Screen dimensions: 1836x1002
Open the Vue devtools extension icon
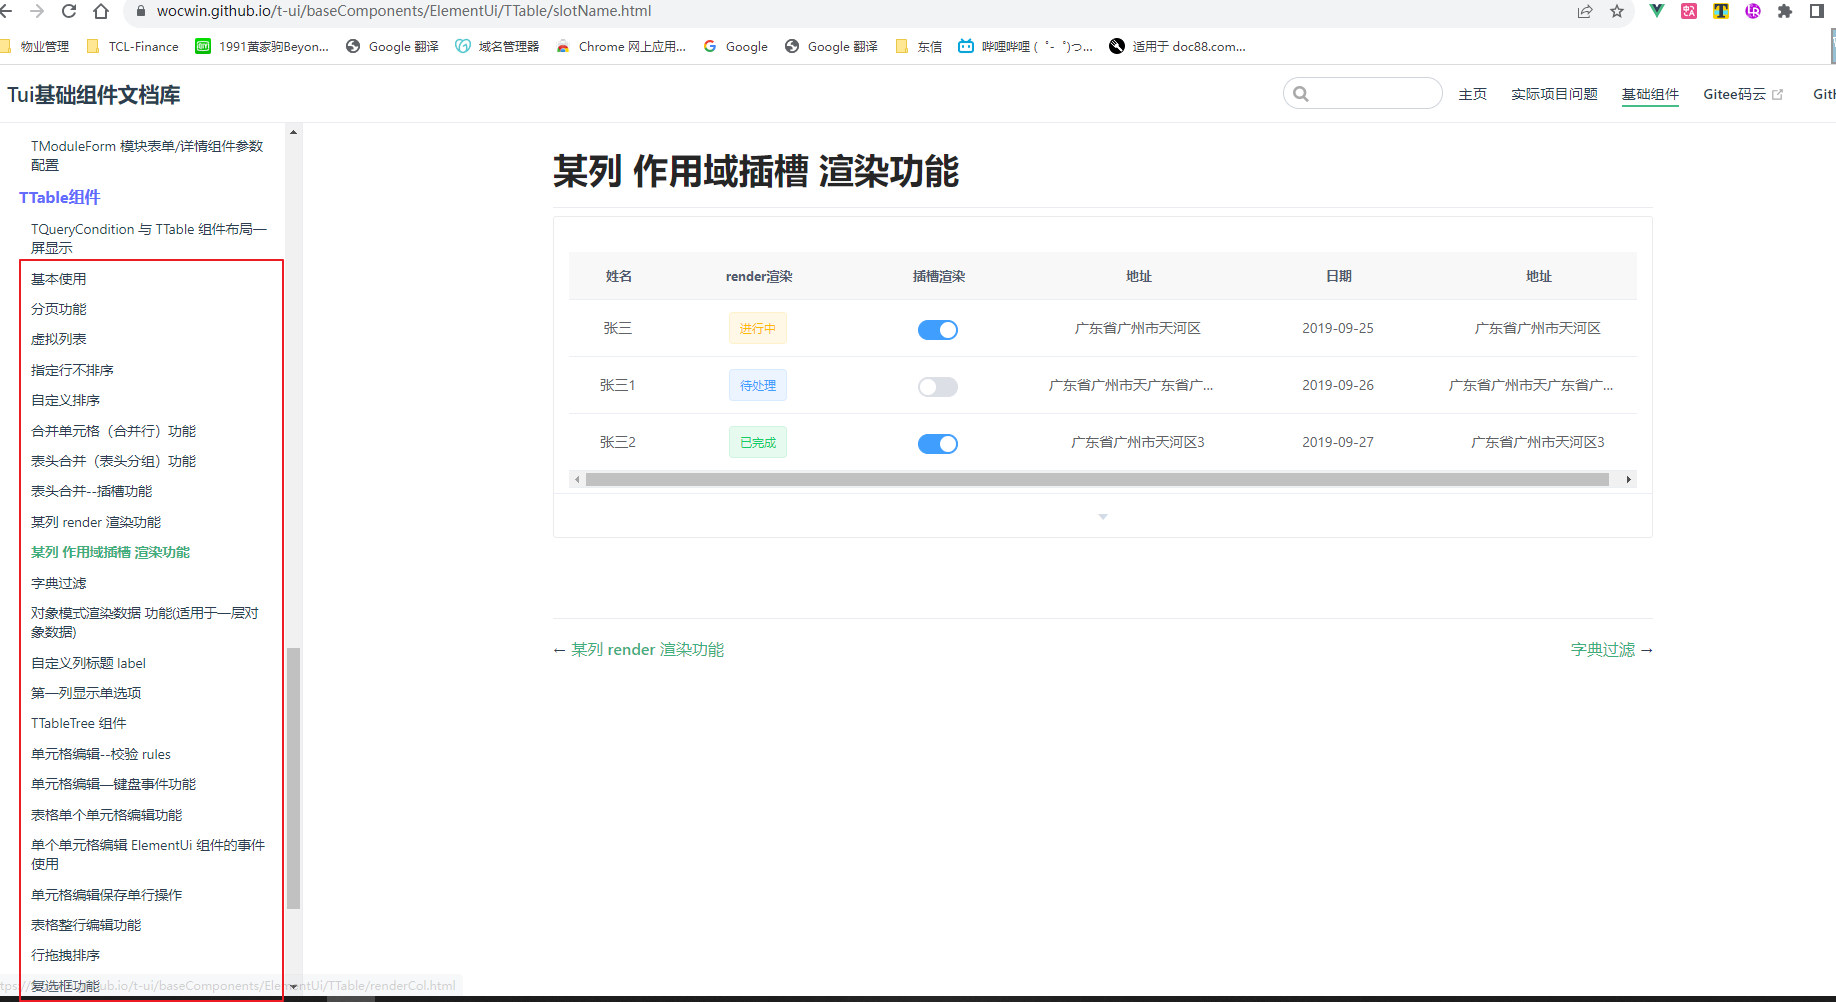pyautogui.click(x=1657, y=11)
